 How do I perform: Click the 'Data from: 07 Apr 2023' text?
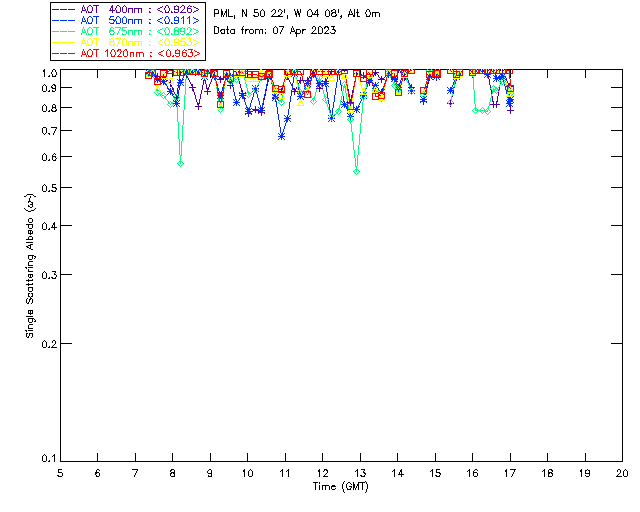pyautogui.click(x=275, y=31)
